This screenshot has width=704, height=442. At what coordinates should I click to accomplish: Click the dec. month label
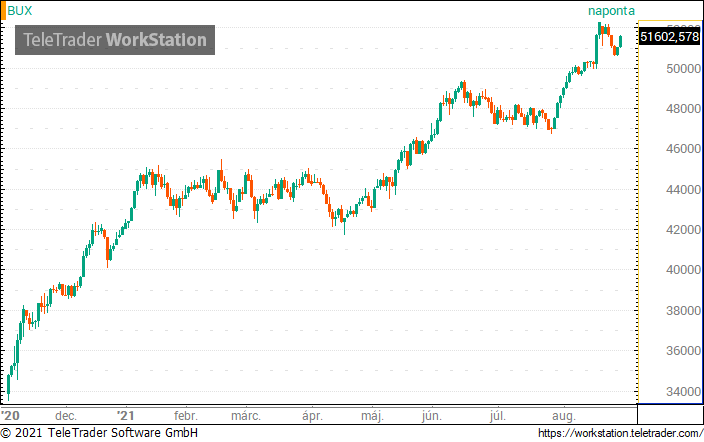(66, 416)
